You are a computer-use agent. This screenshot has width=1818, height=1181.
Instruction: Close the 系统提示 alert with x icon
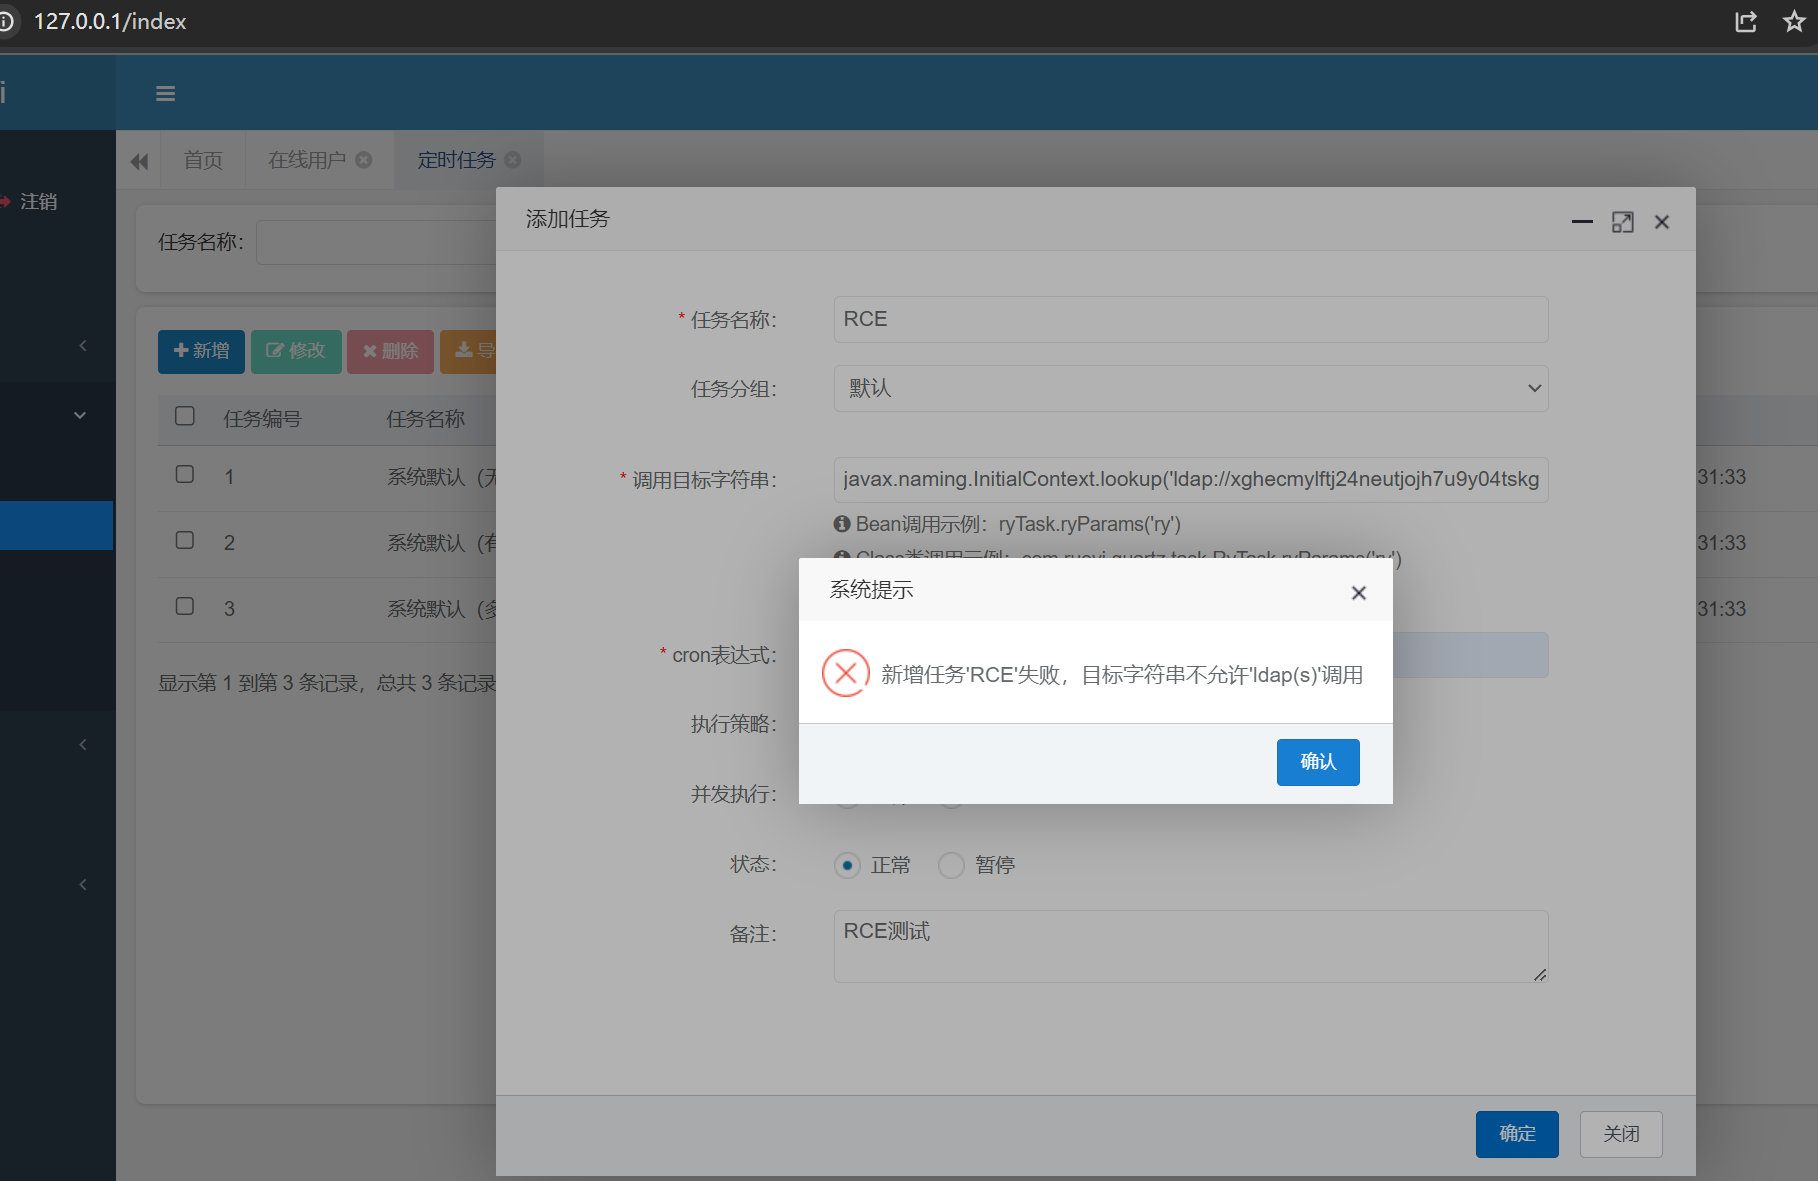coord(1358,593)
